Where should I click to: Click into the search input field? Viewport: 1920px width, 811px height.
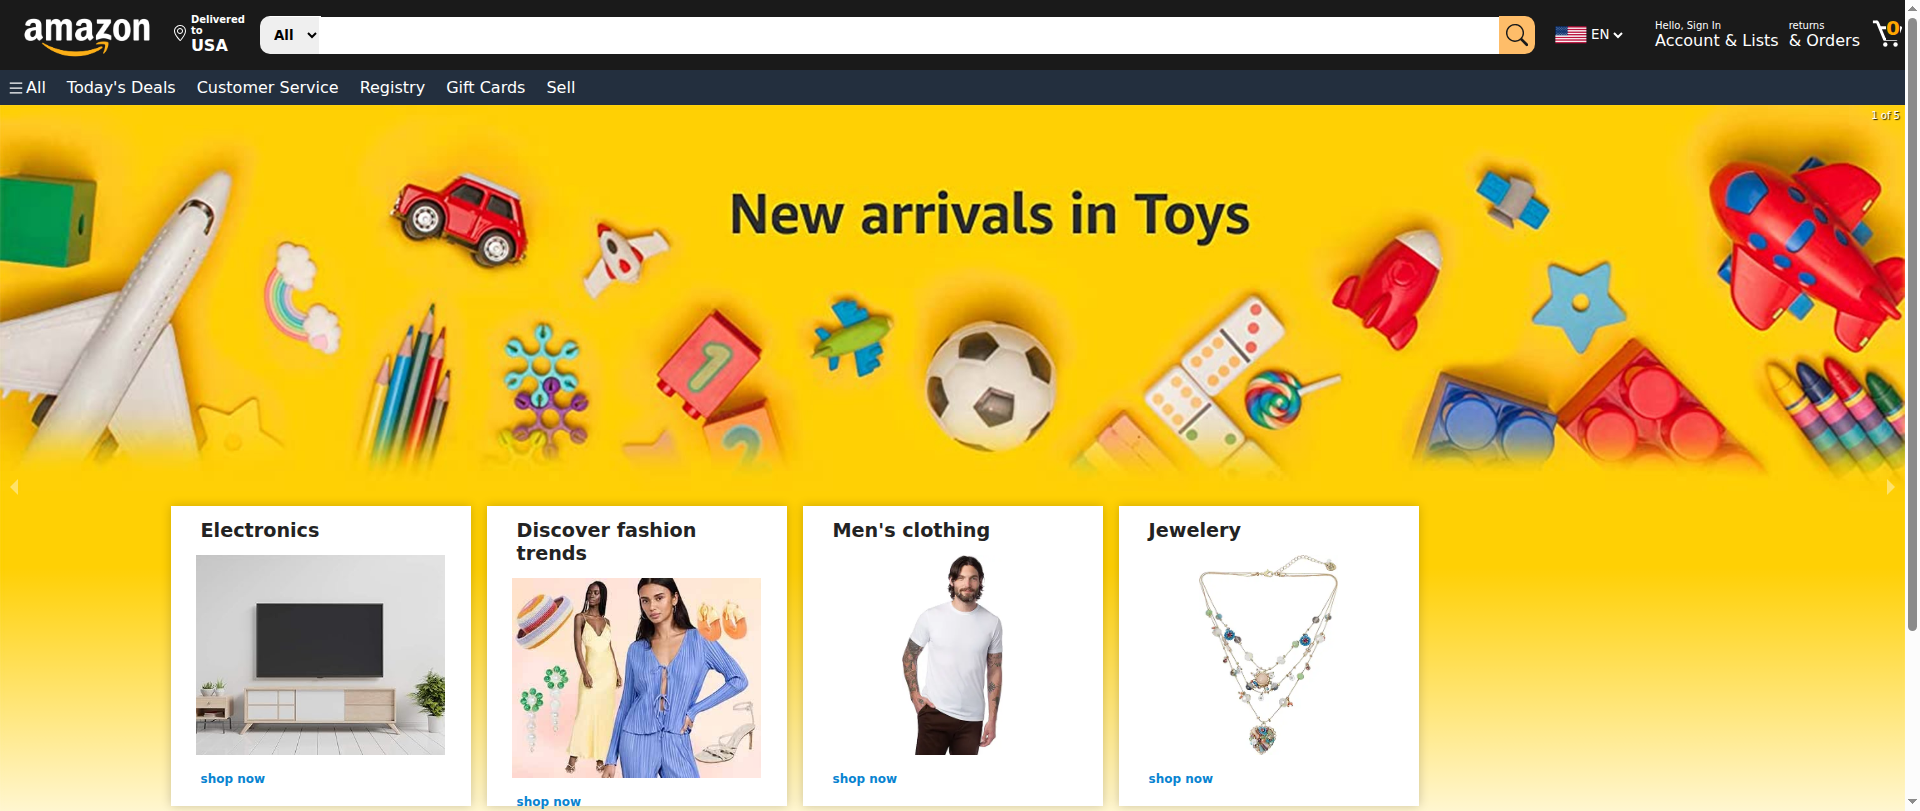click(909, 35)
